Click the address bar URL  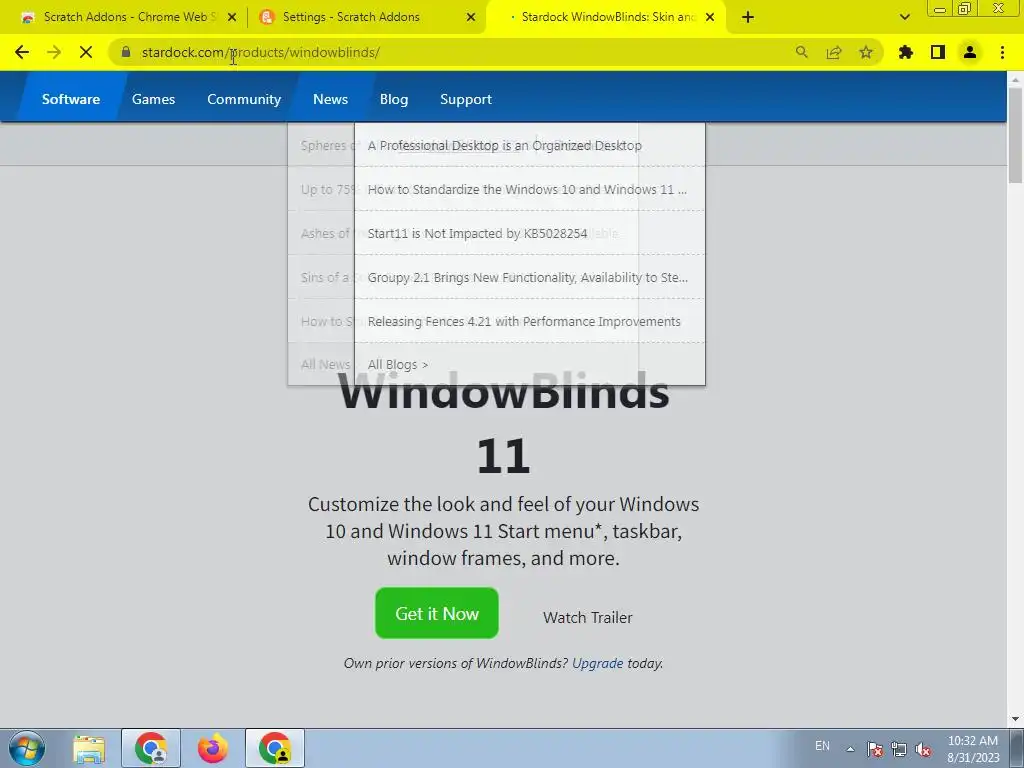[260, 52]
